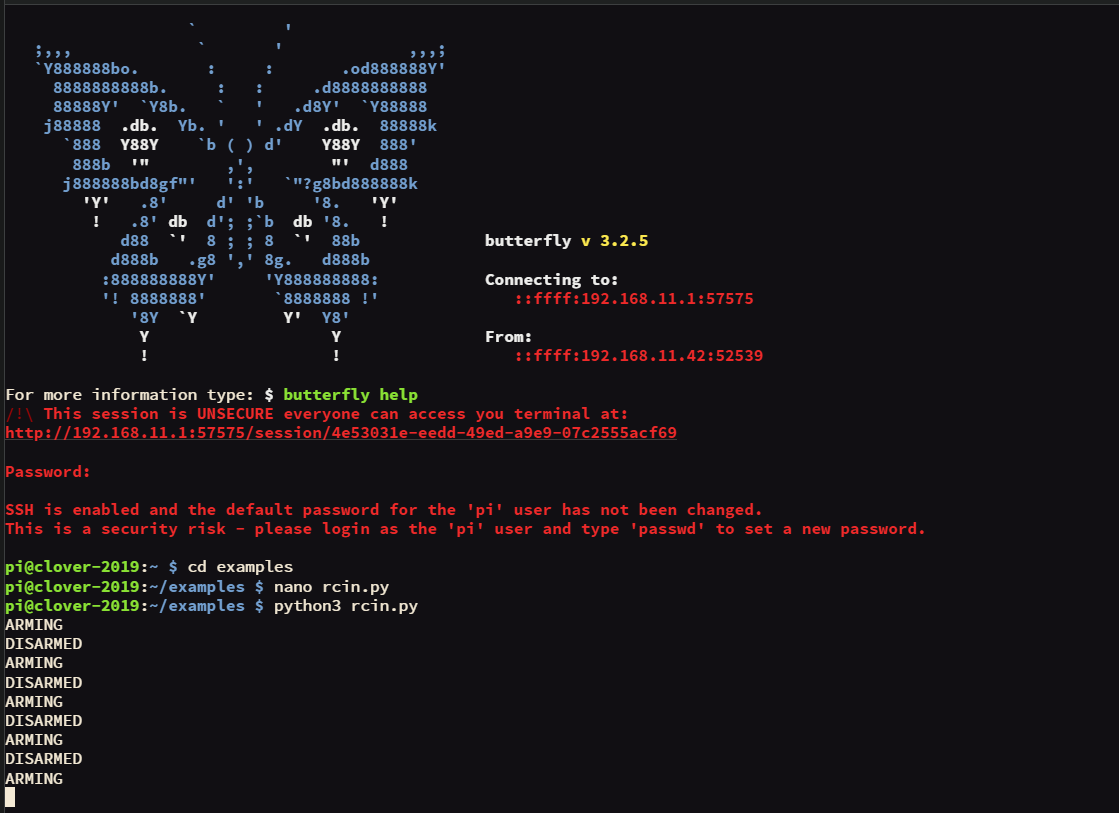Click the 'passwd' security risk message line
Image resolution: width=1119 pixels, height=813 pixels.
[x=465, y=529]
